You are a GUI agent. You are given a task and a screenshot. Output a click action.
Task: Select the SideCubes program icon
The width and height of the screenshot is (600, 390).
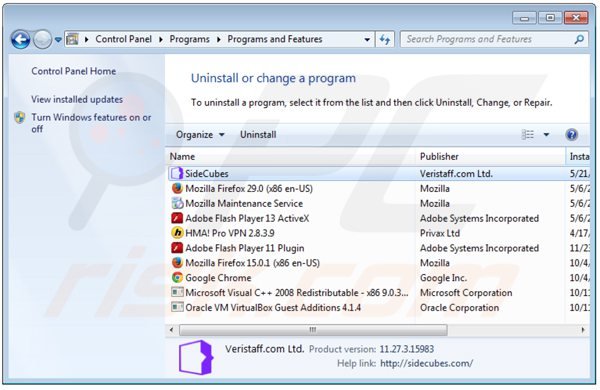click(x=177, y=173)
